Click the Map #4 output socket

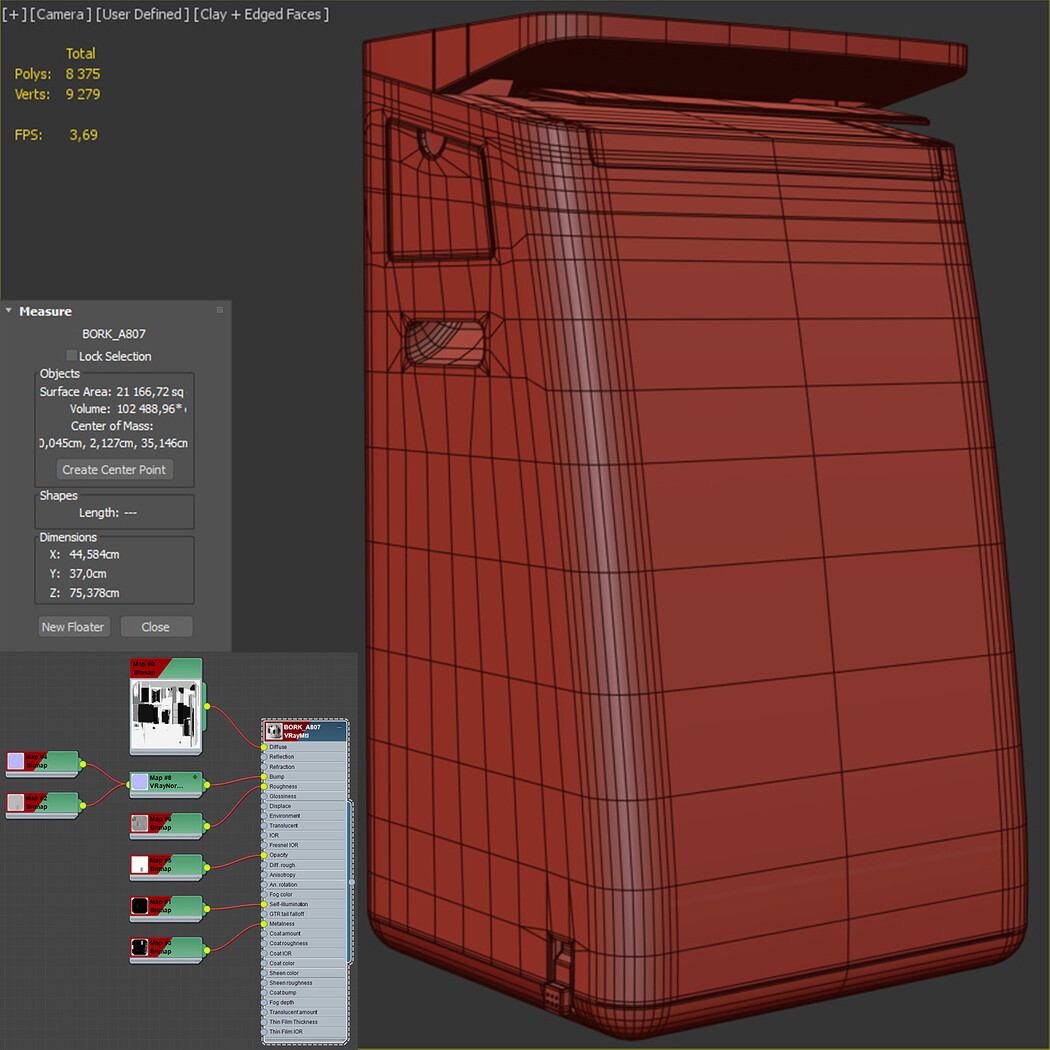pyautogui.click(x=83, y=764)
